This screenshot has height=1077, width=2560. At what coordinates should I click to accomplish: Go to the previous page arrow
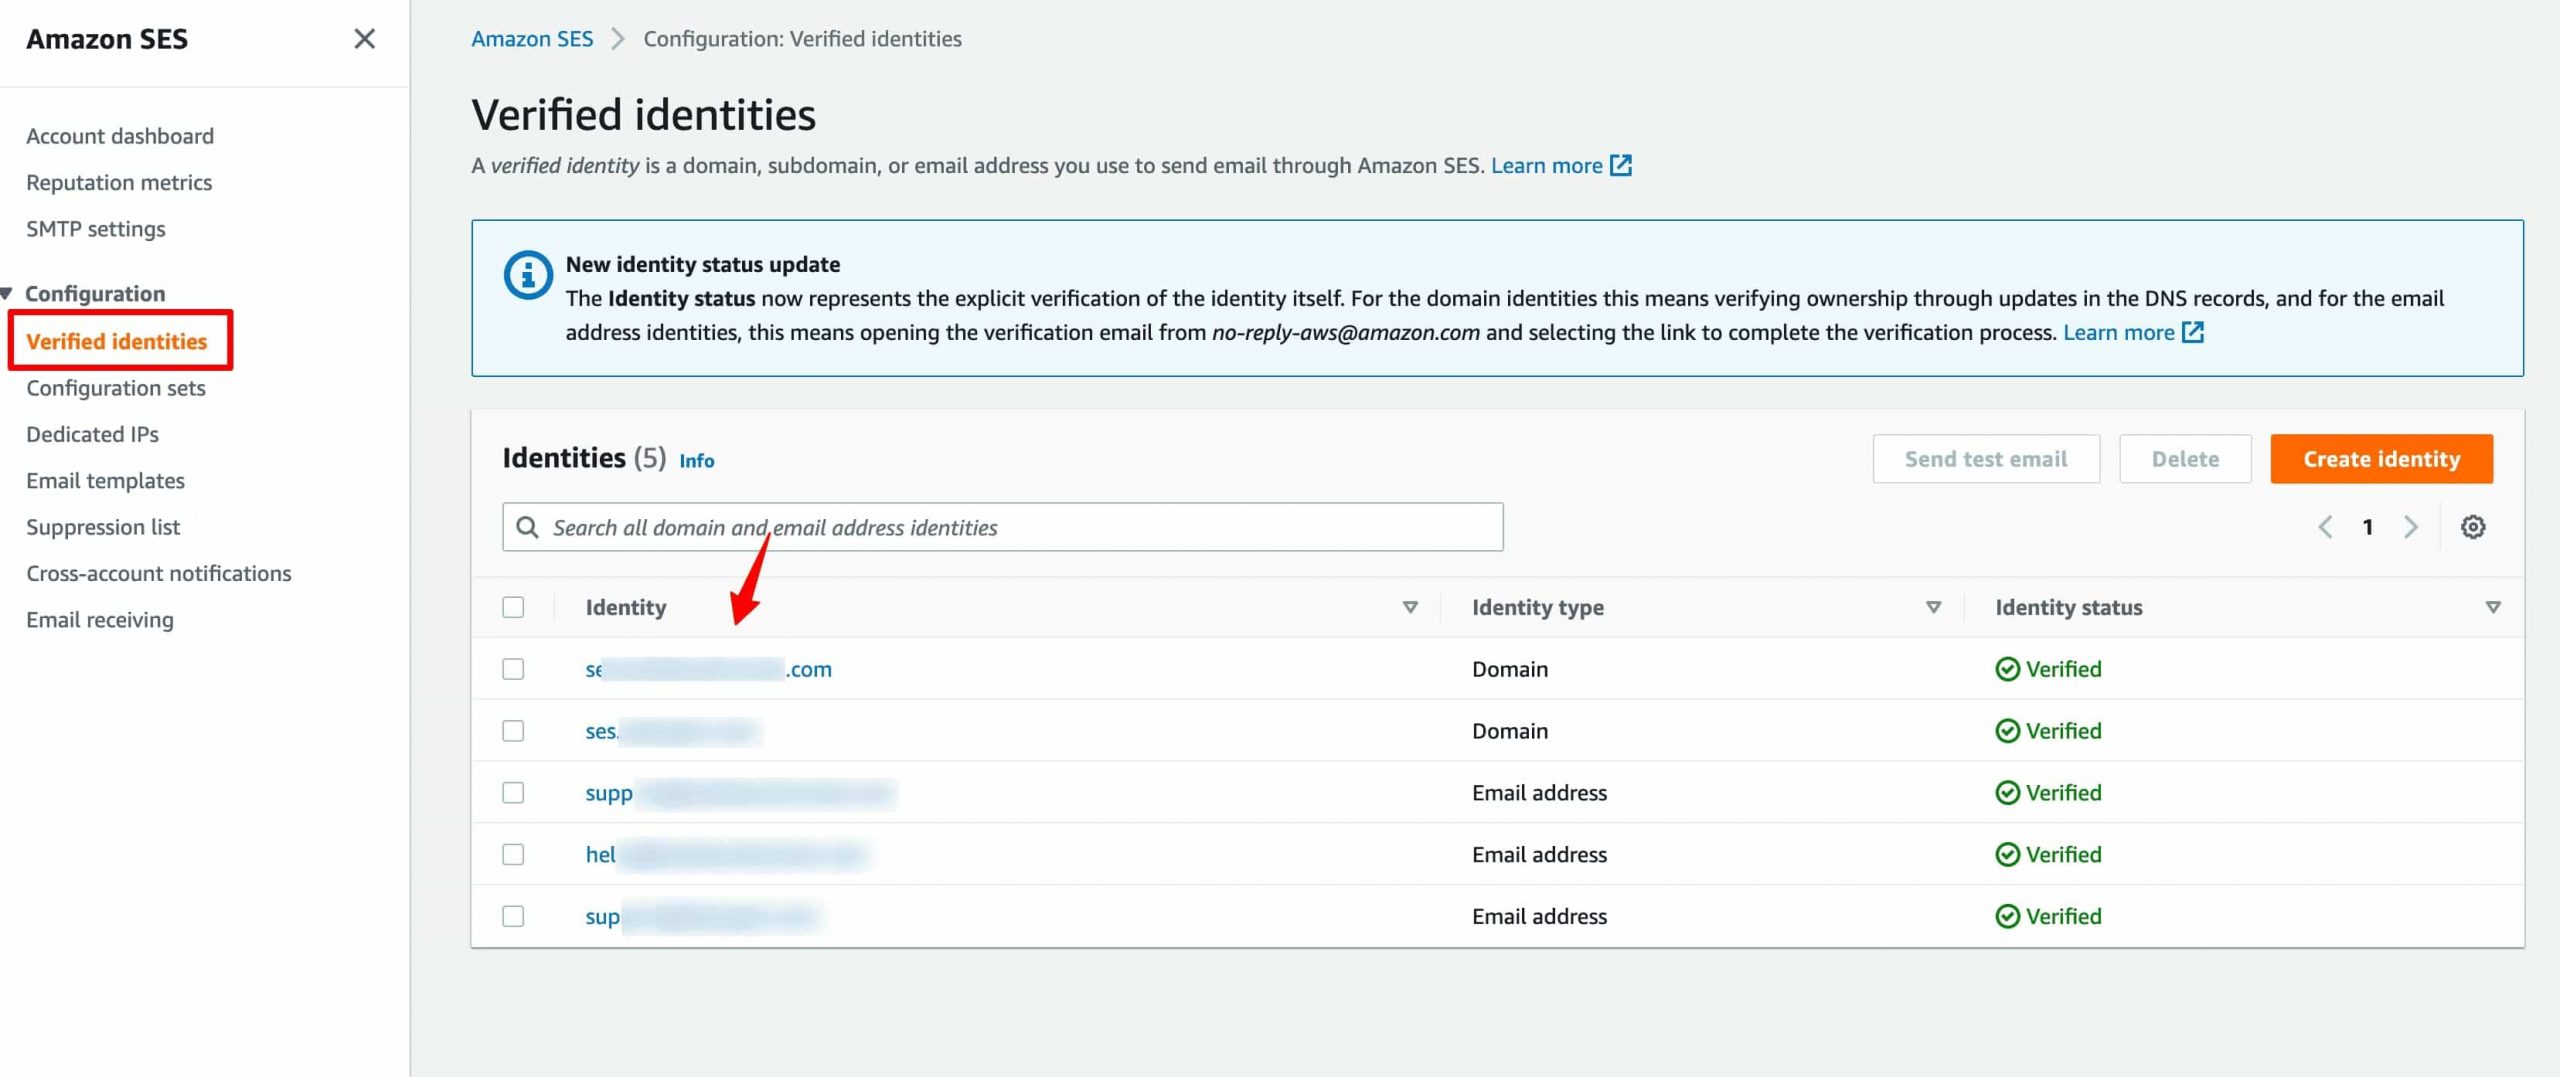pos(2325,527)
